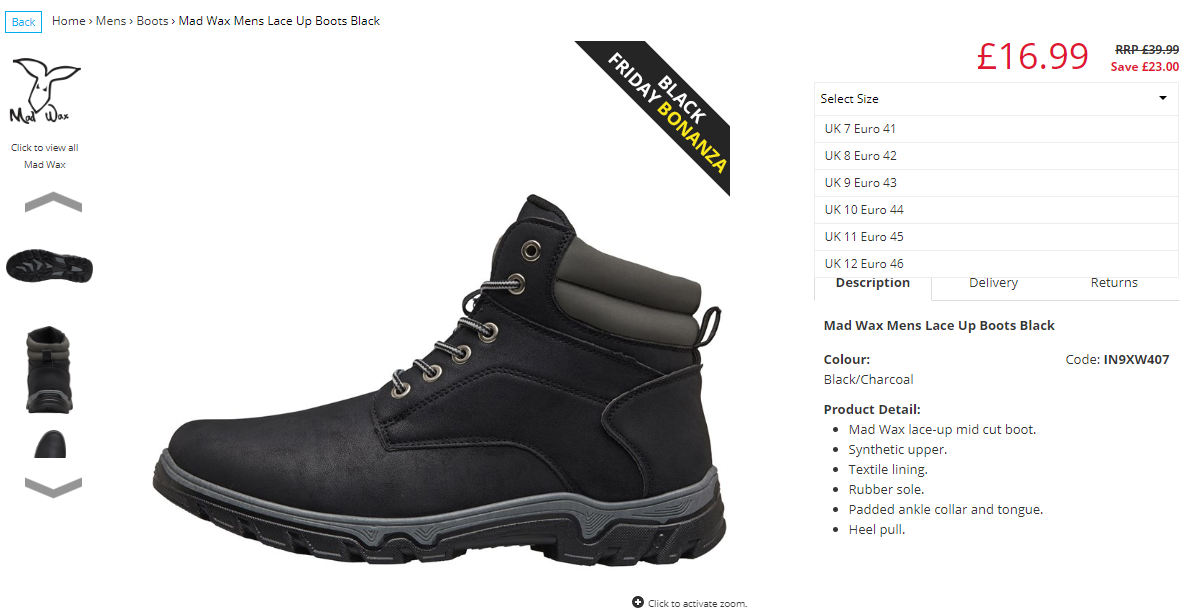
Task: Go to Home breadcrumb link
Action: point(69,21)
